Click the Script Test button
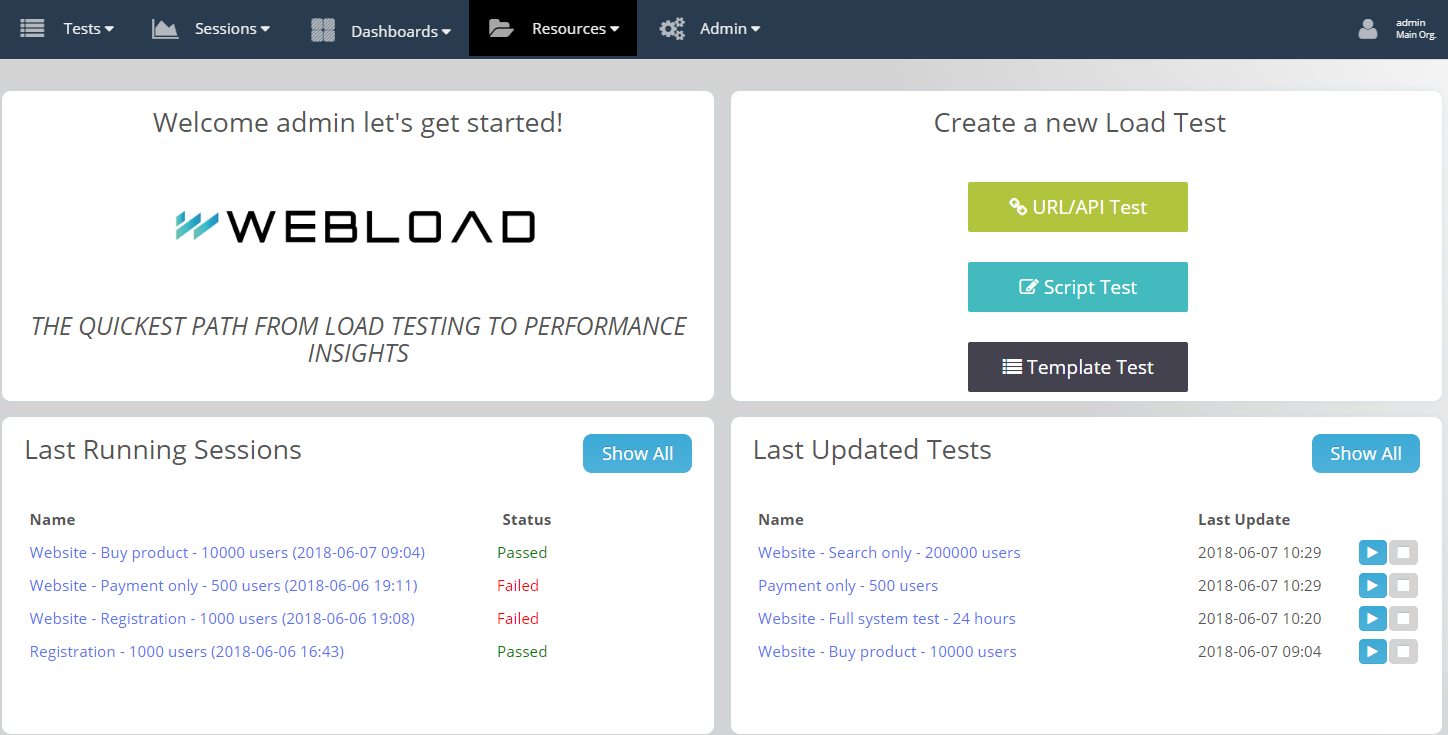Viewport: 1448px width, 735px height. pos(1077,287)
